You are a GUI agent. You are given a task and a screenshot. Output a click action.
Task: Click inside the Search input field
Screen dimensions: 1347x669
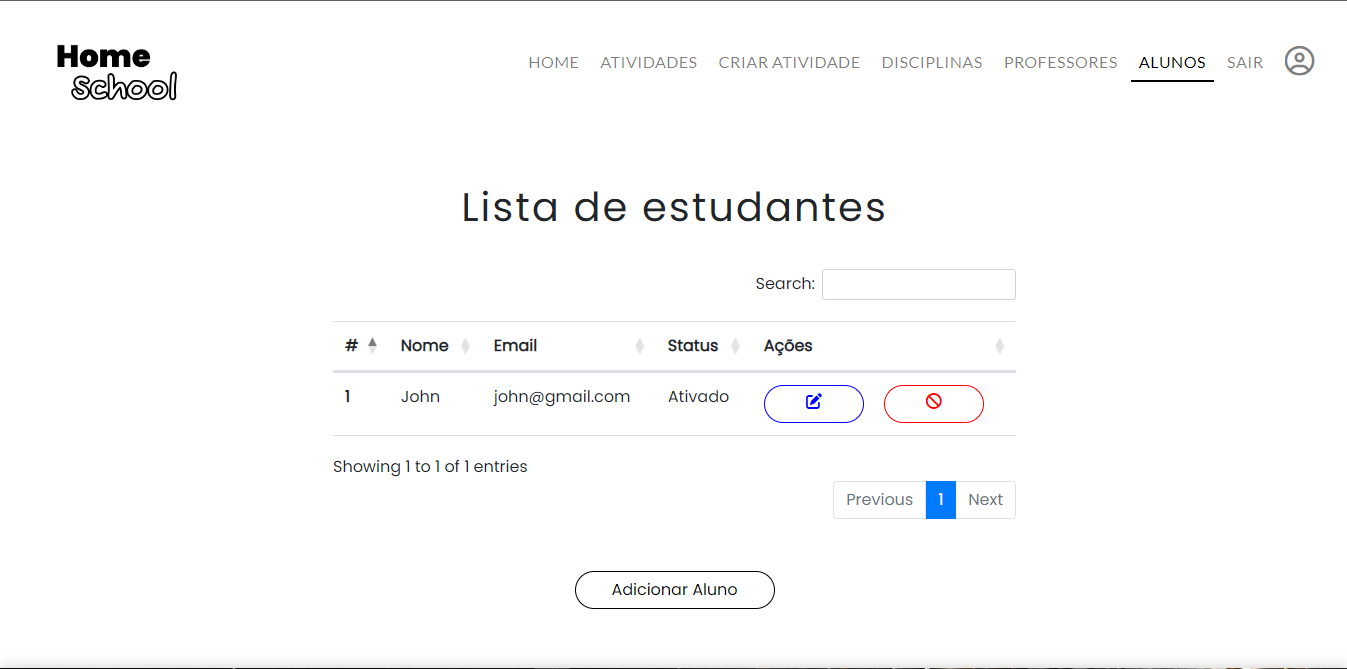pyautogui.click(x=917, y=284)
